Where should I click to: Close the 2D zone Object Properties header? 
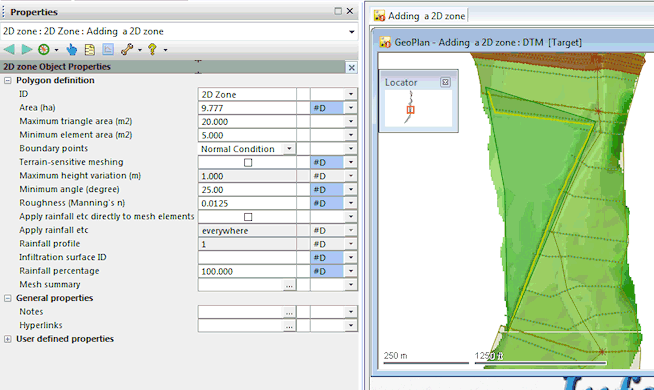352,67
